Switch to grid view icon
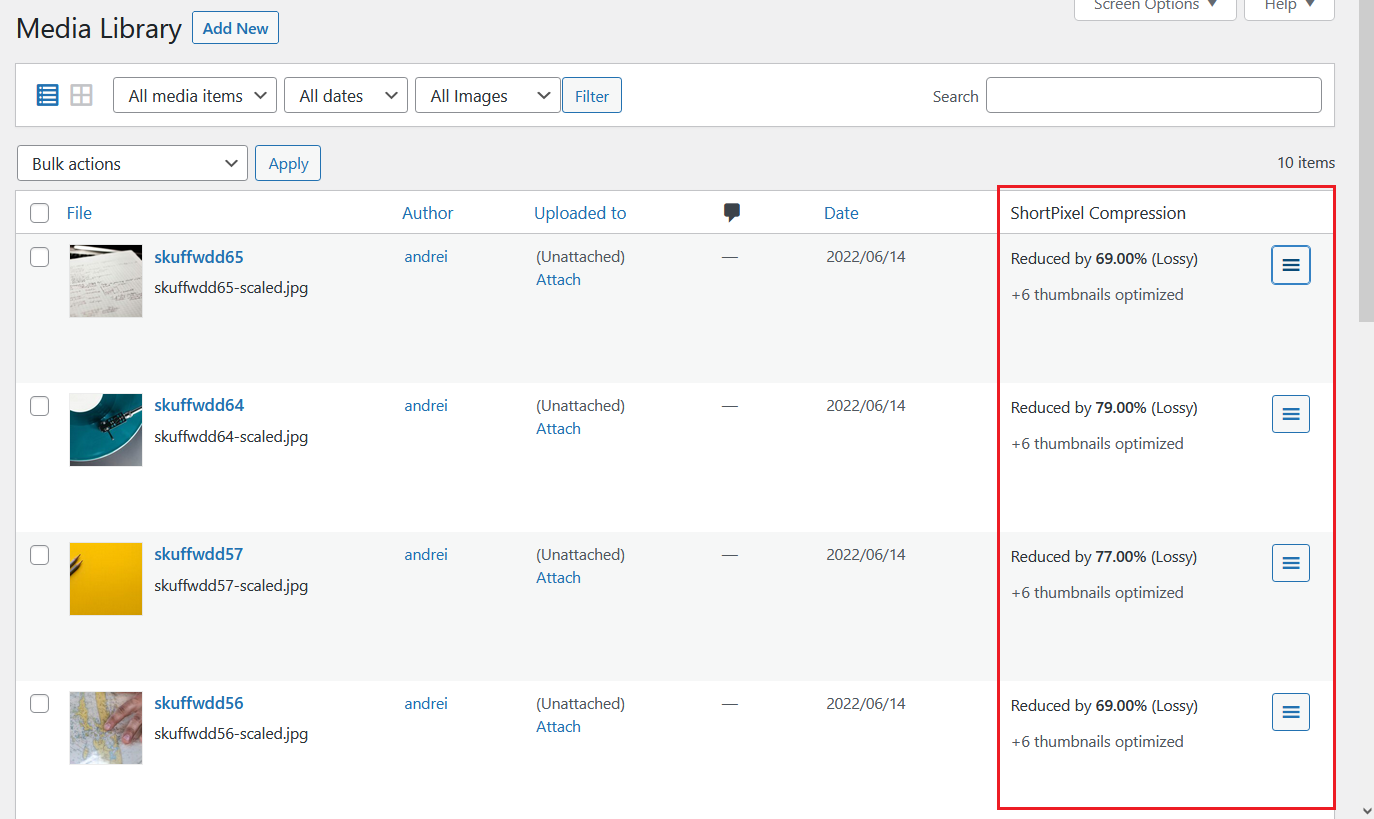 coord(81,95)
